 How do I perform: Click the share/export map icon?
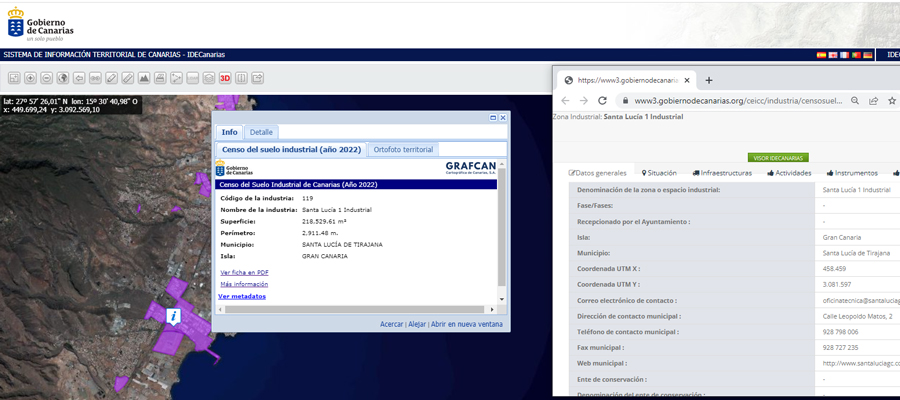(257, 78)
